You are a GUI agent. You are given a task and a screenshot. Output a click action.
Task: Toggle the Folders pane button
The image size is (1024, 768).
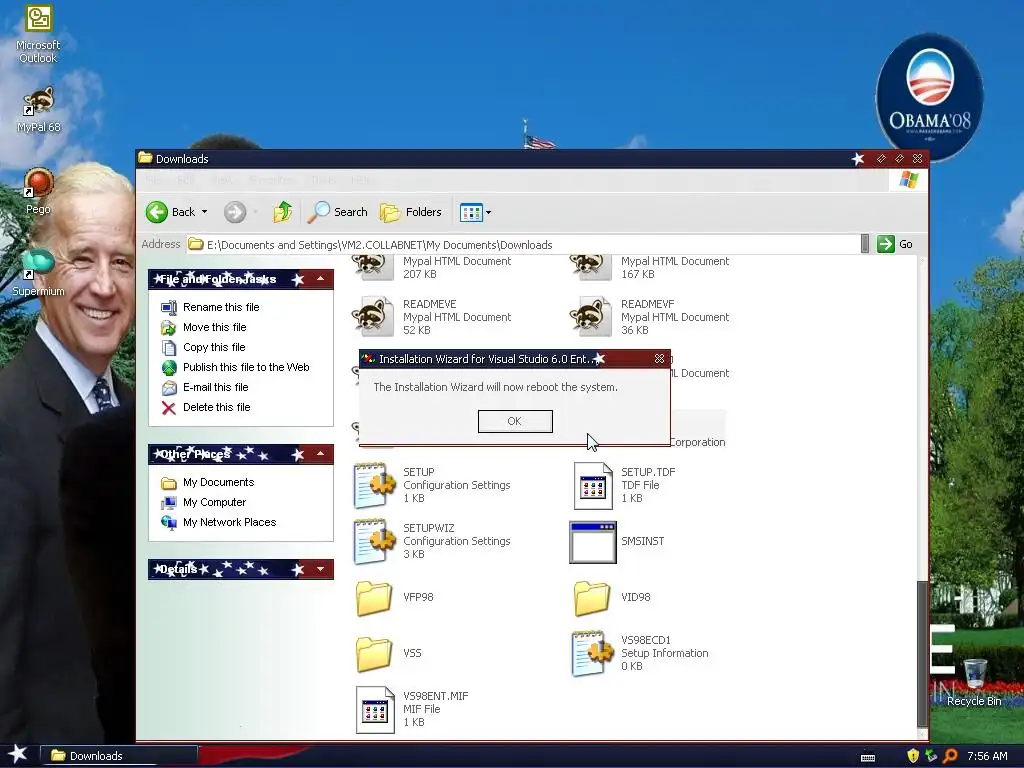[x=411, y=212]
